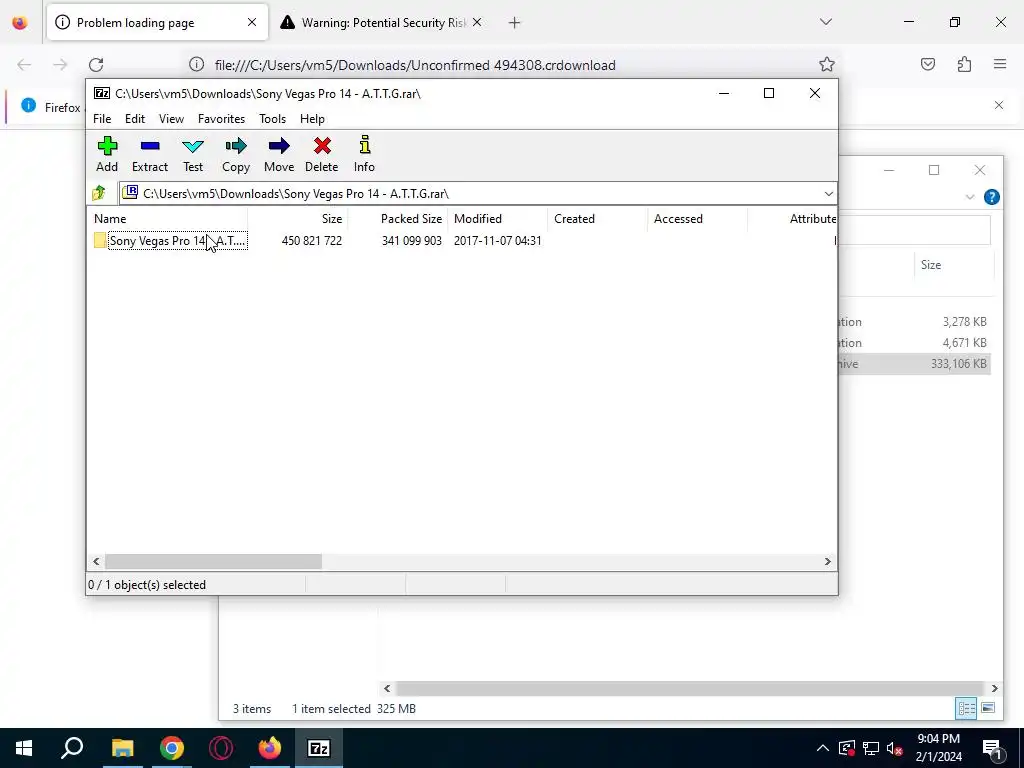Close the Problem loading page tab
This screenshot has width=1024, height=768.
click(251, 22)
